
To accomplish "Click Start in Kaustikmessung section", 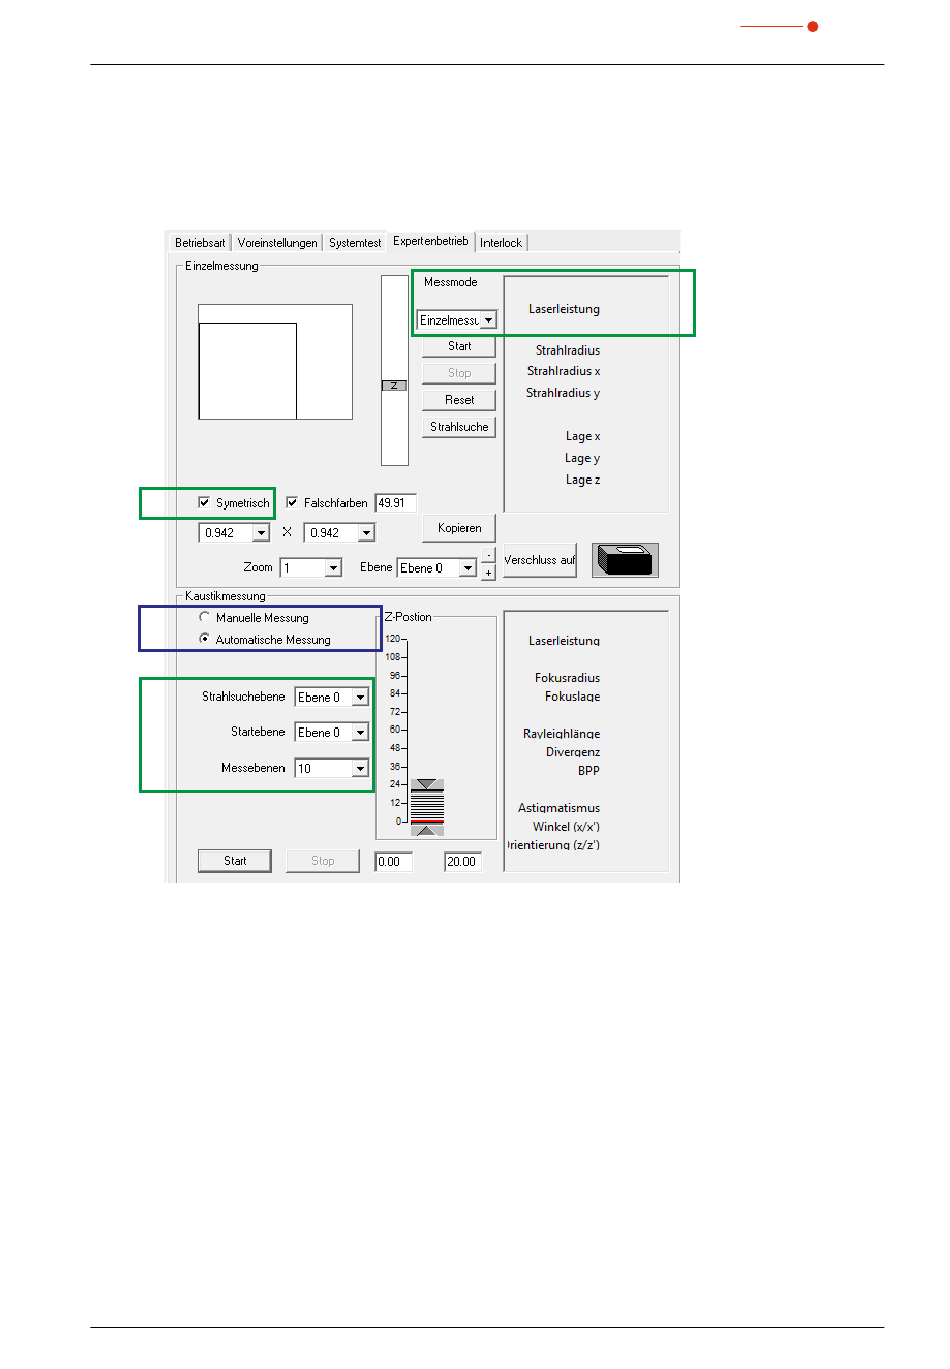I will point(235,861).
